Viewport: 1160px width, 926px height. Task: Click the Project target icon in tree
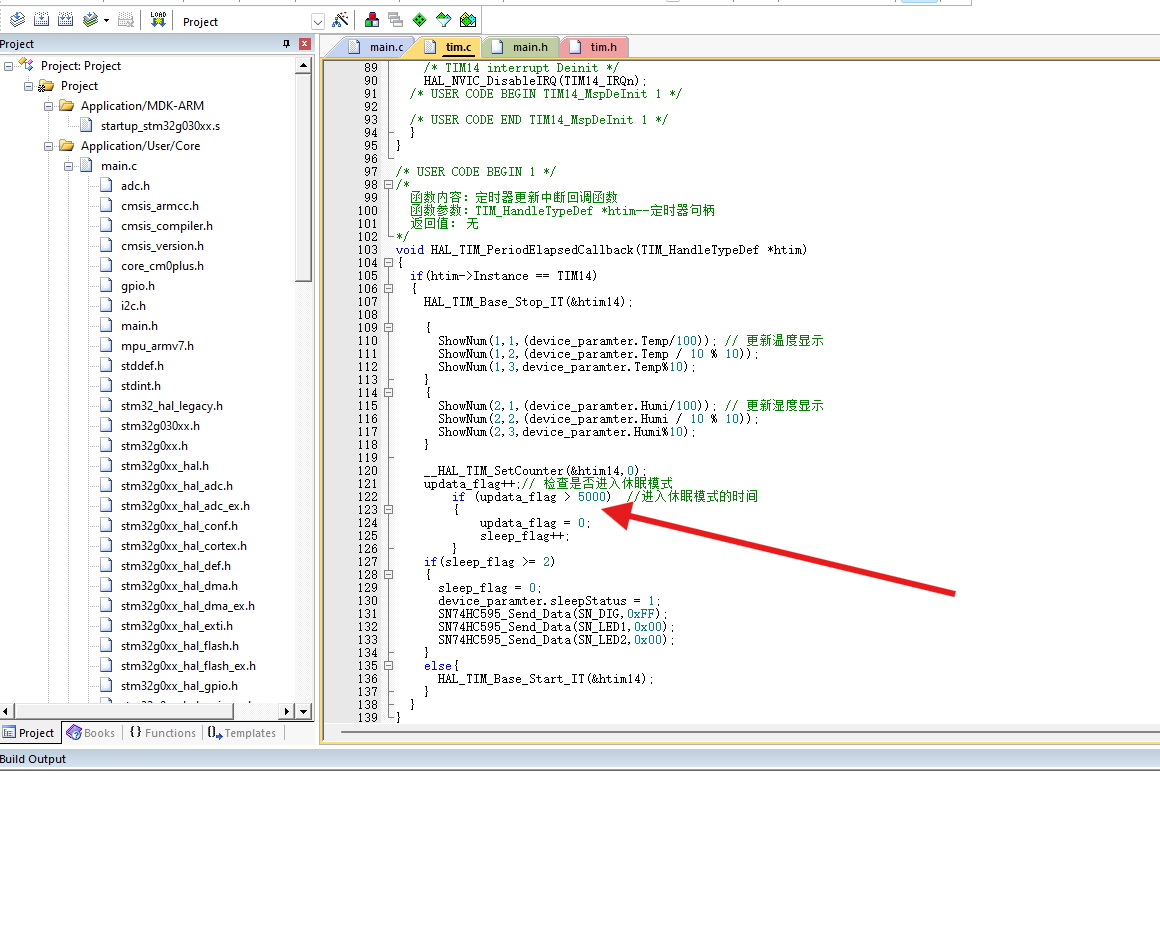47,86
